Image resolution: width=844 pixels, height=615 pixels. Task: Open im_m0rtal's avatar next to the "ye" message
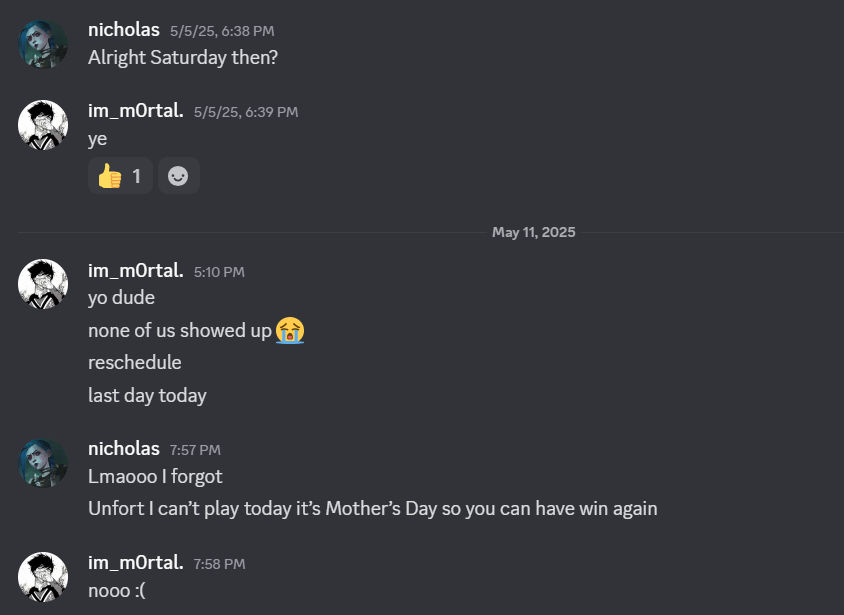pyautogui.click(x=43, y=125)
